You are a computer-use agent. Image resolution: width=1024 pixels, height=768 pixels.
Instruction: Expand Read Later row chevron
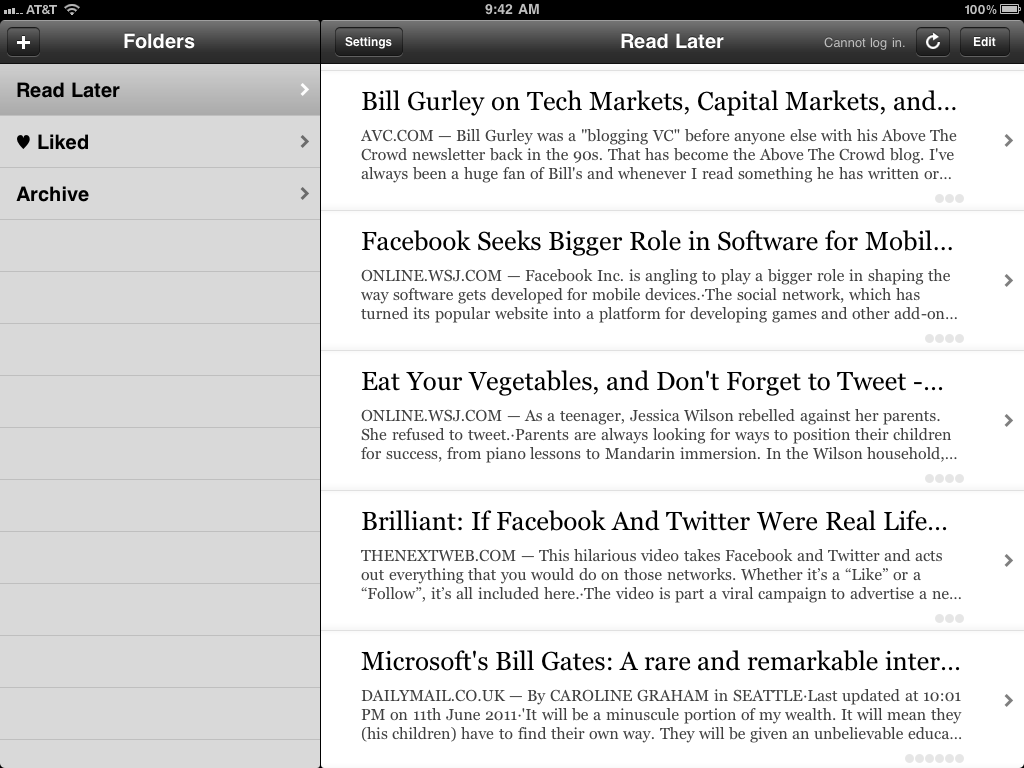[304, 89]
